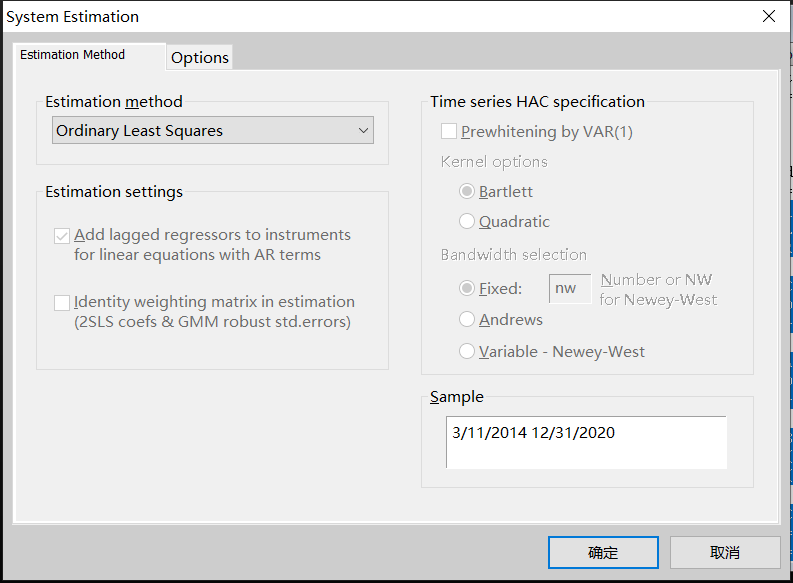Click the nw bandwidth input box
The image size is (793, 583).
[x=569, y=289]
